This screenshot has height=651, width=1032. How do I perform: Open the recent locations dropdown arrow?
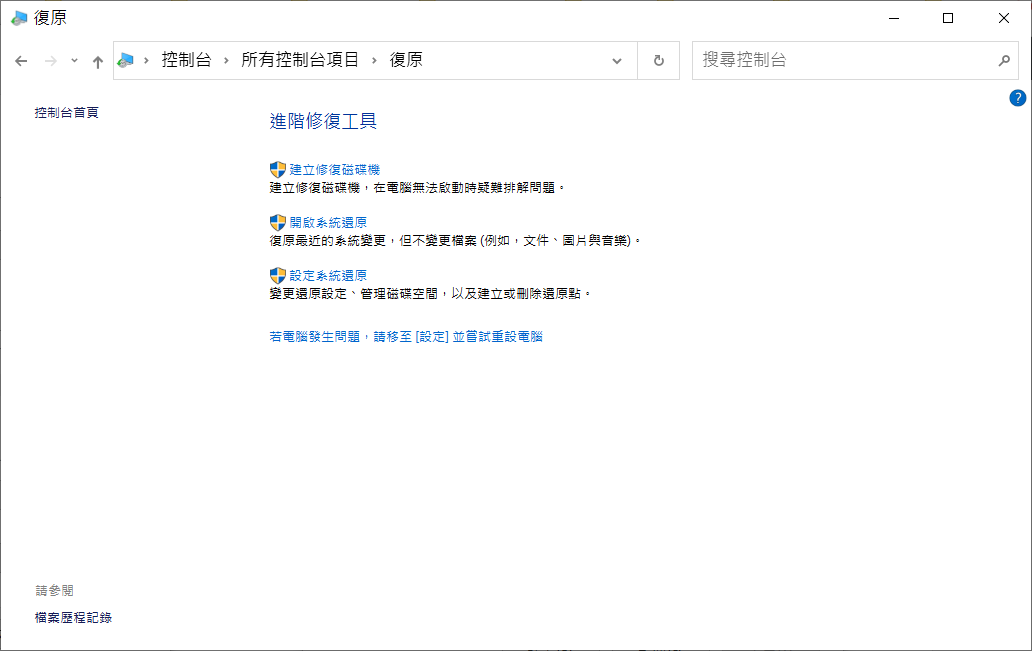(x=74, y=61)
